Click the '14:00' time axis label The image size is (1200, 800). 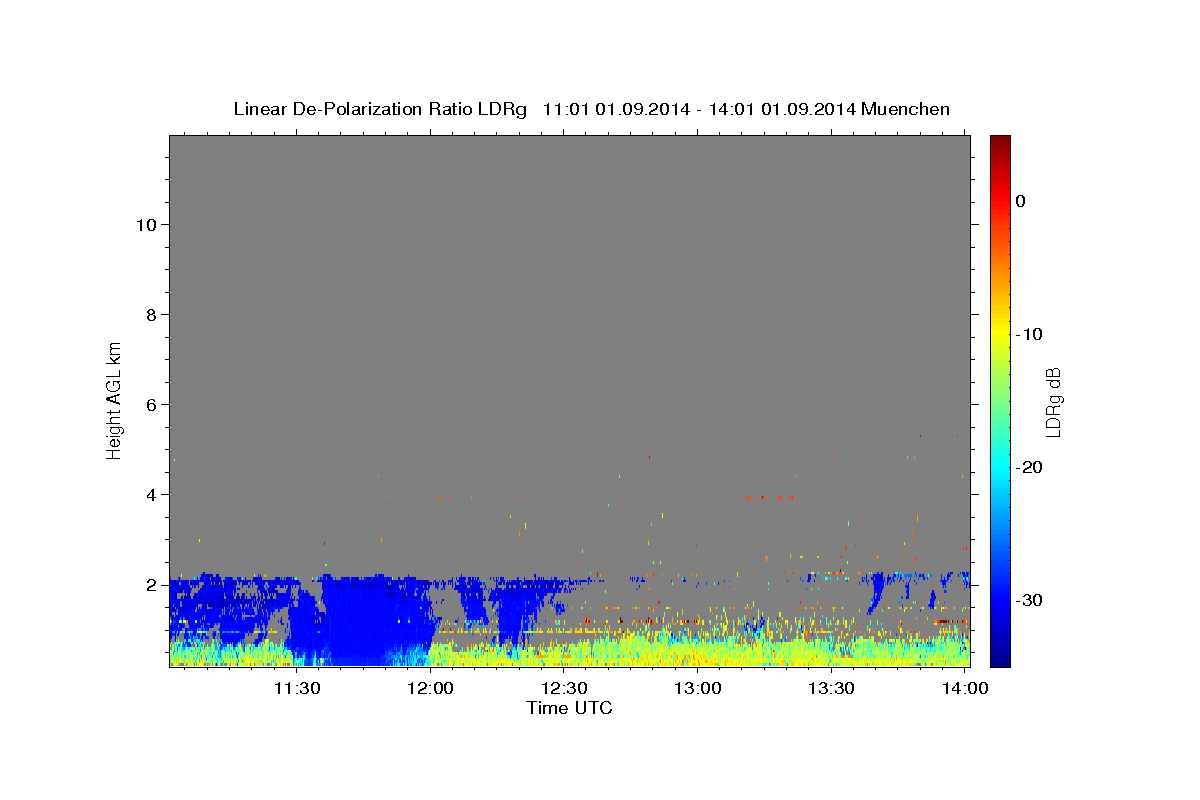(963, 688)
